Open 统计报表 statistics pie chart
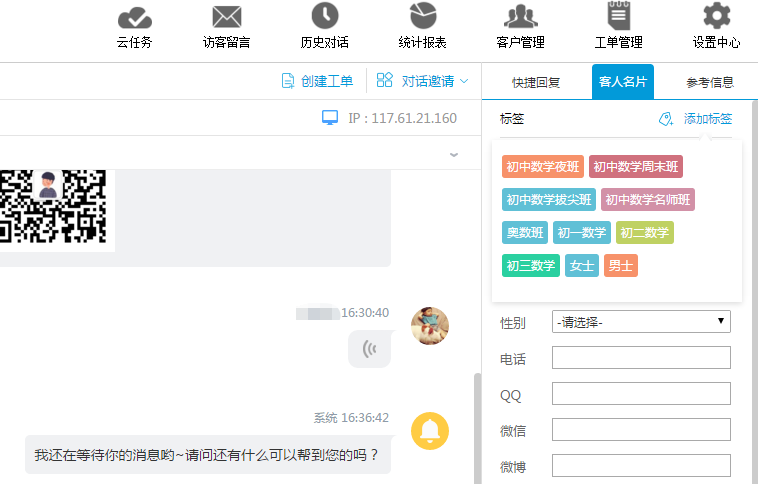 (424, 17)
